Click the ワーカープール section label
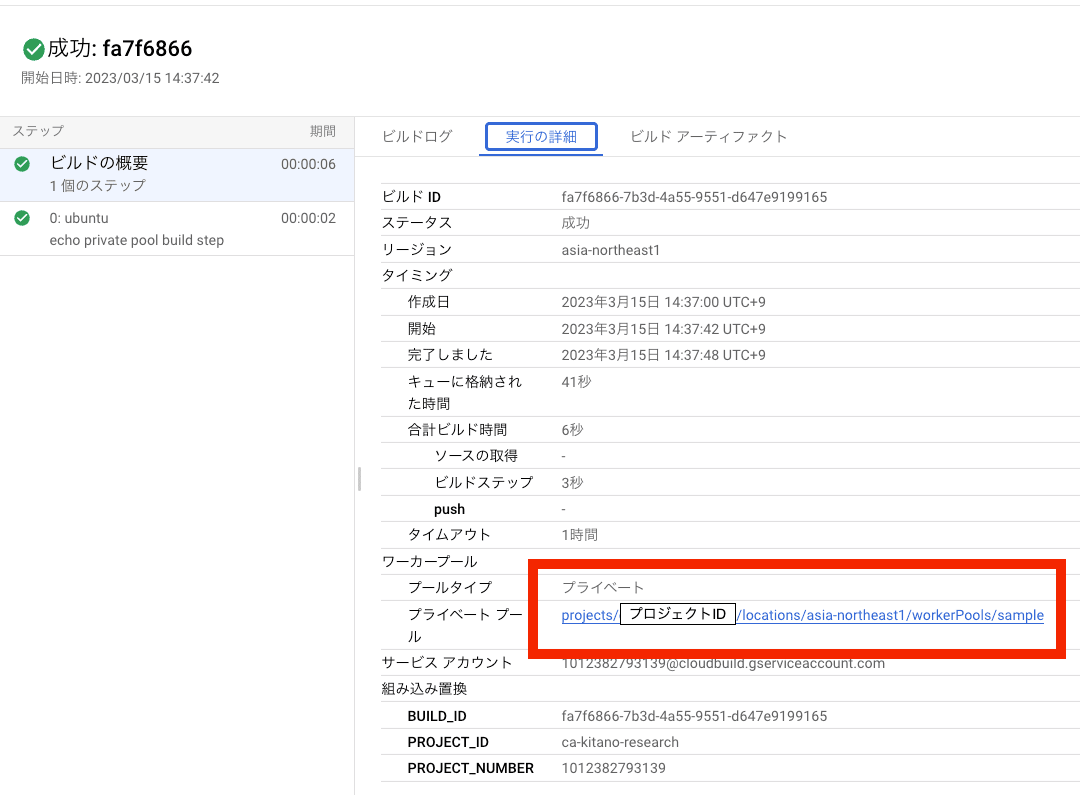 coord(430,562)
